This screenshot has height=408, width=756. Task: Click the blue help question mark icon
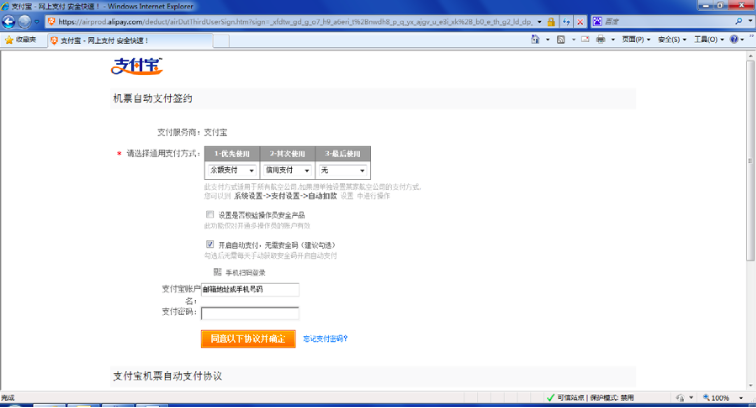tap(734, 40)
